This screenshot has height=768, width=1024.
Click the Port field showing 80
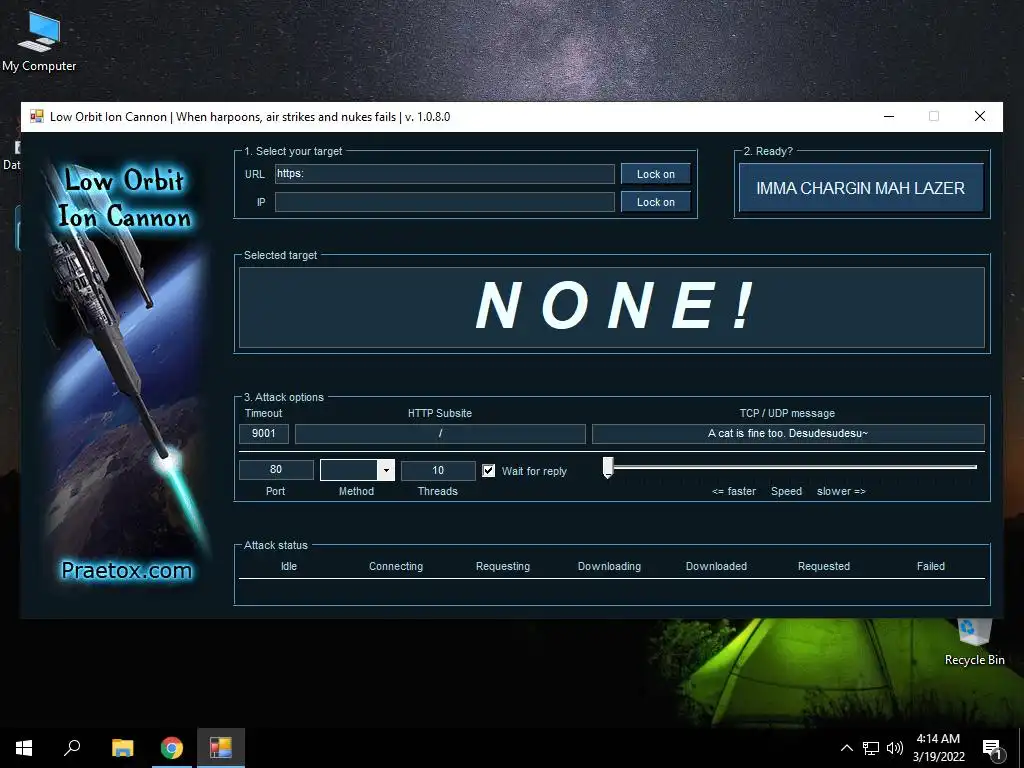tap(276, 470)
